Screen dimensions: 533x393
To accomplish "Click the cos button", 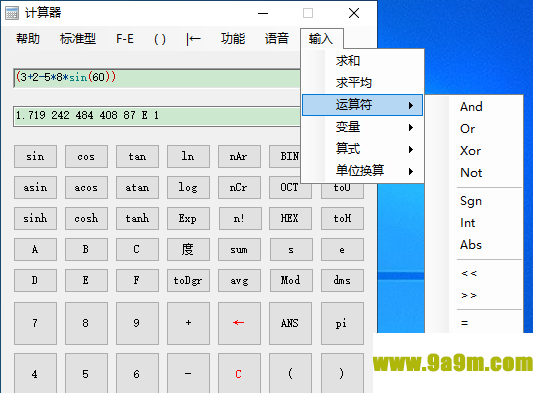I will tap(86, 157).
